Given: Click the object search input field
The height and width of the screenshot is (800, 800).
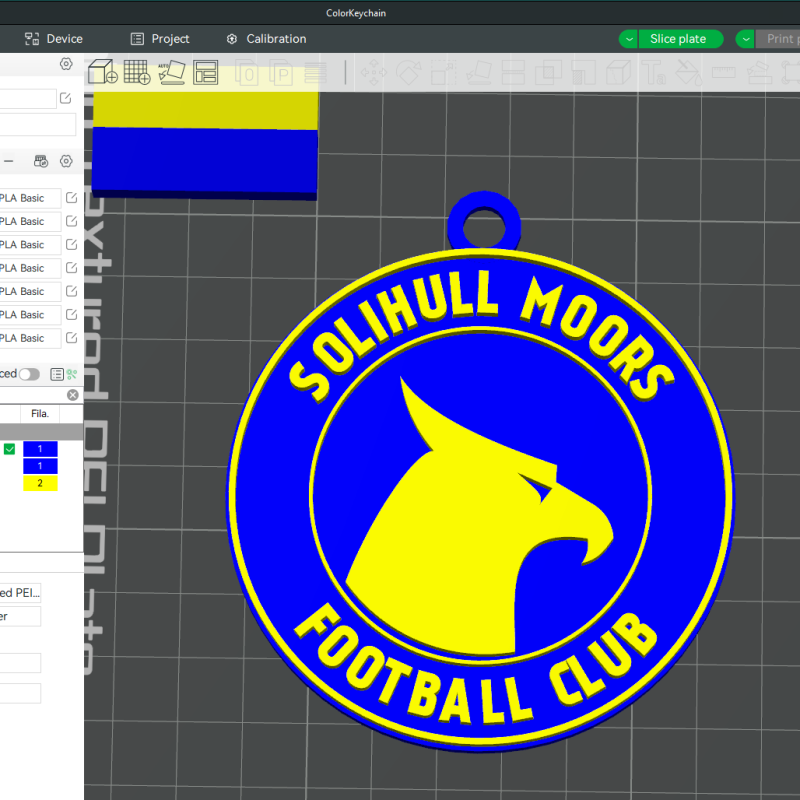Looking at the screenshot, I should 33,395.
